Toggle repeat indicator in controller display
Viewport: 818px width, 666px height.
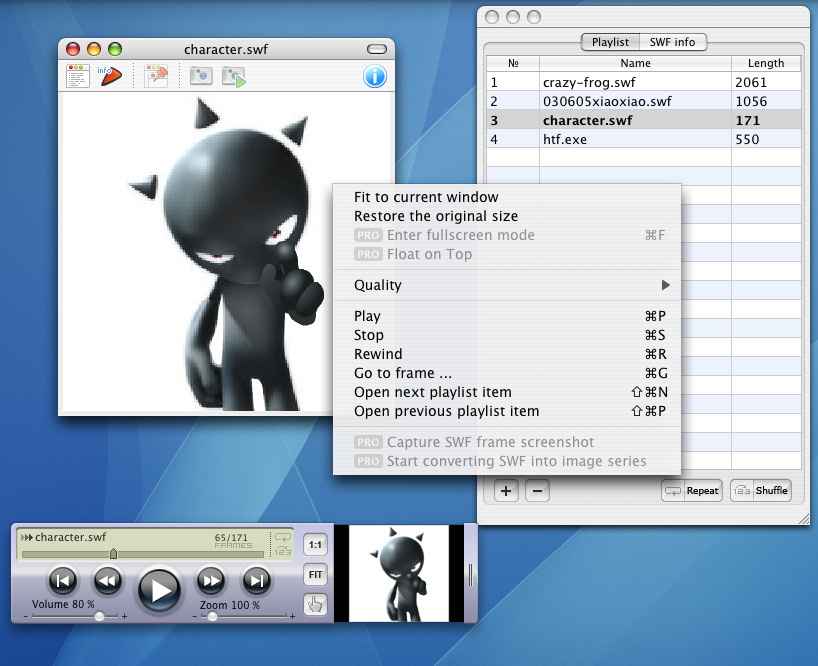[283, 537]
